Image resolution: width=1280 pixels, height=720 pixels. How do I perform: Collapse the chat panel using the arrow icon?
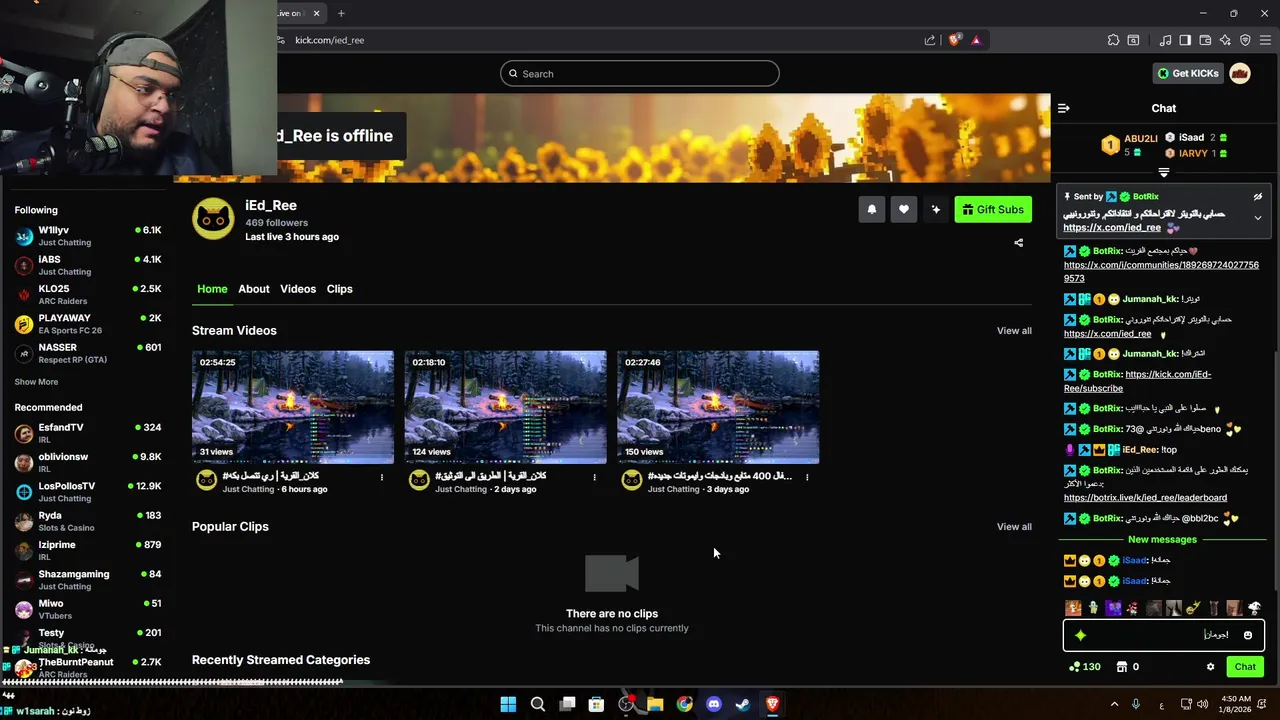[1064, 108]
